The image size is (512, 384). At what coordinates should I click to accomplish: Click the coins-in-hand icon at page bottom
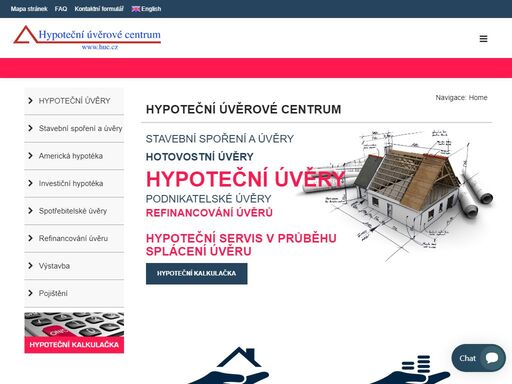[x=410, y=369]
